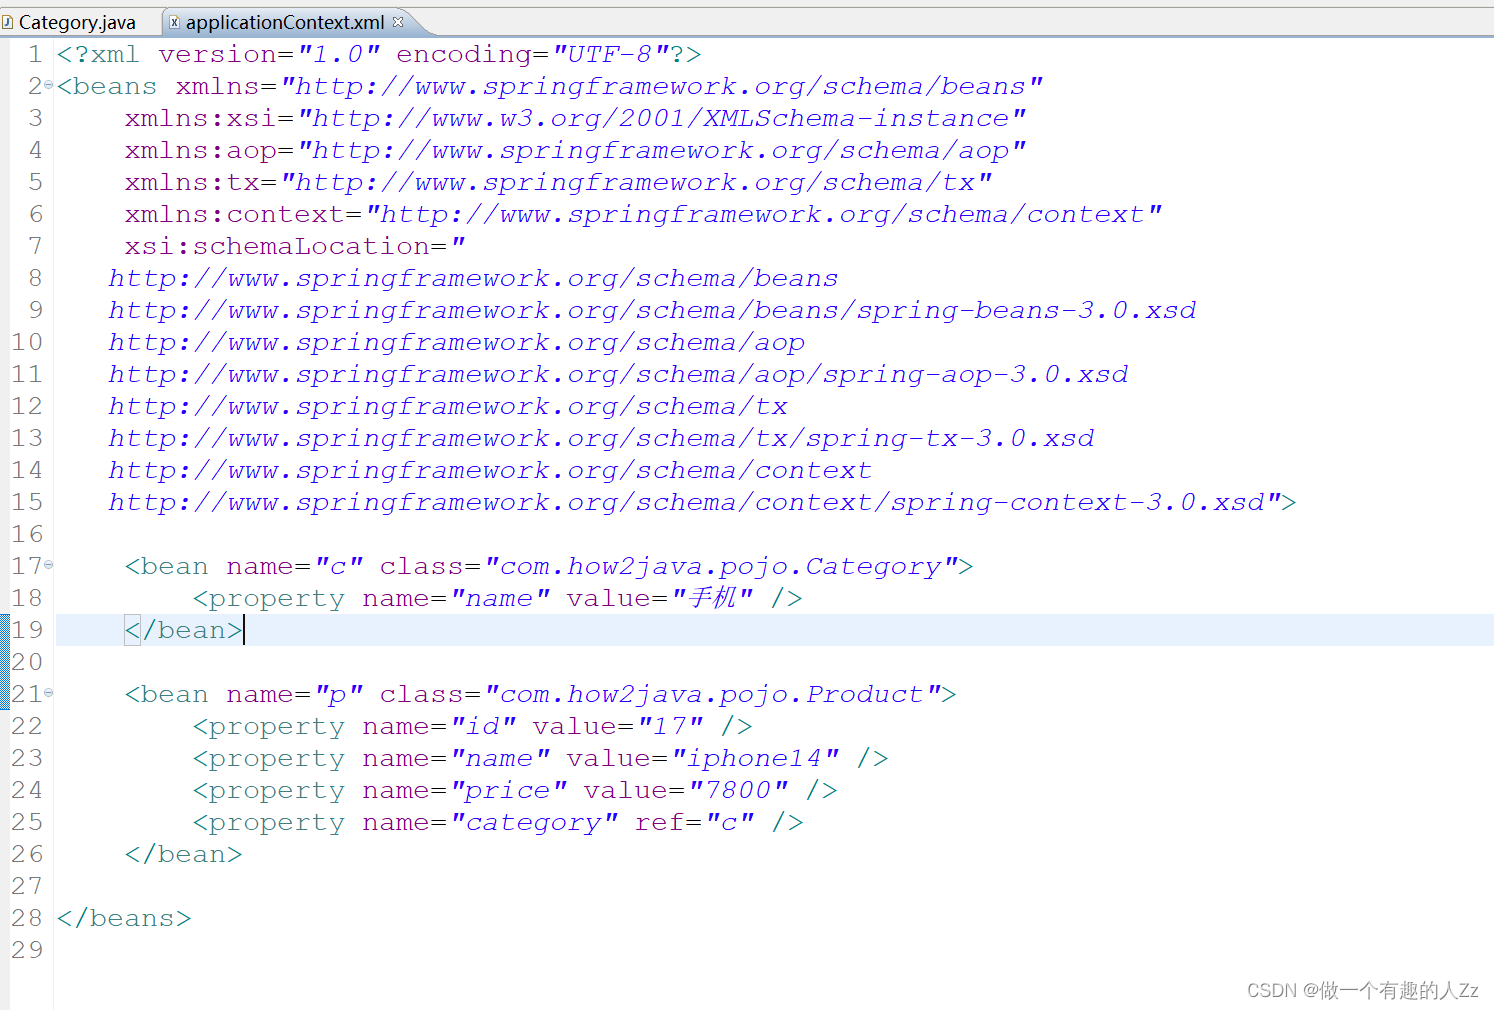
Task: Click the xmlns:tx attribute on line 5
Action: coord(558,182)
